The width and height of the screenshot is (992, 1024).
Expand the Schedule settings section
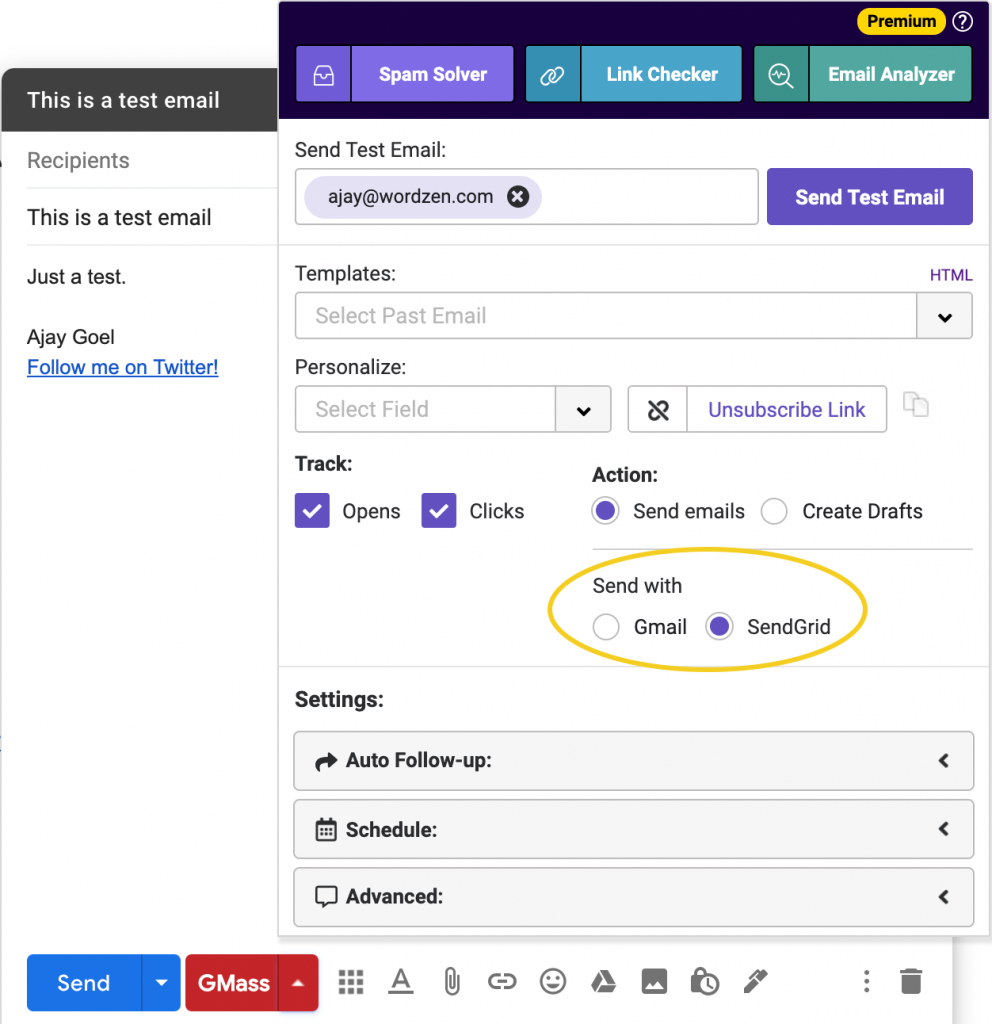(633, 829)
